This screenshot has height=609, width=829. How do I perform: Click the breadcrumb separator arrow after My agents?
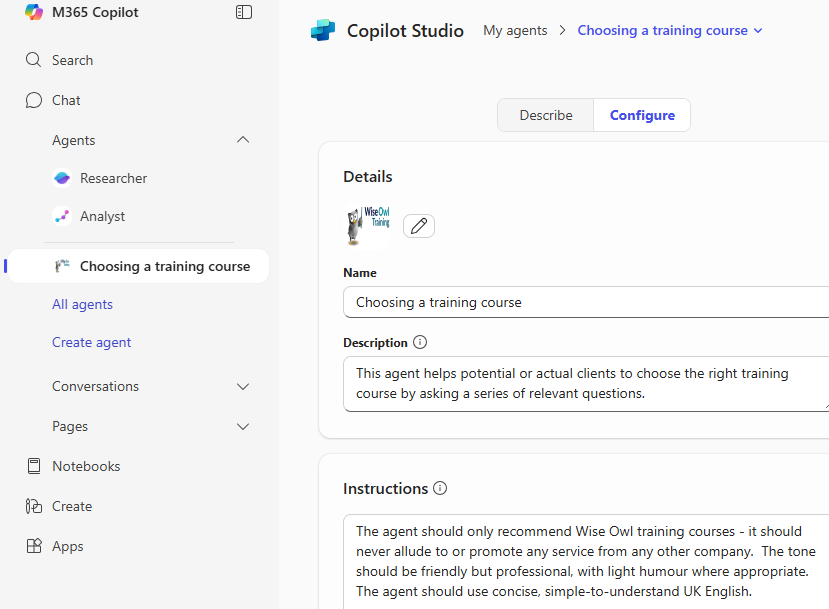coord(563,31)
